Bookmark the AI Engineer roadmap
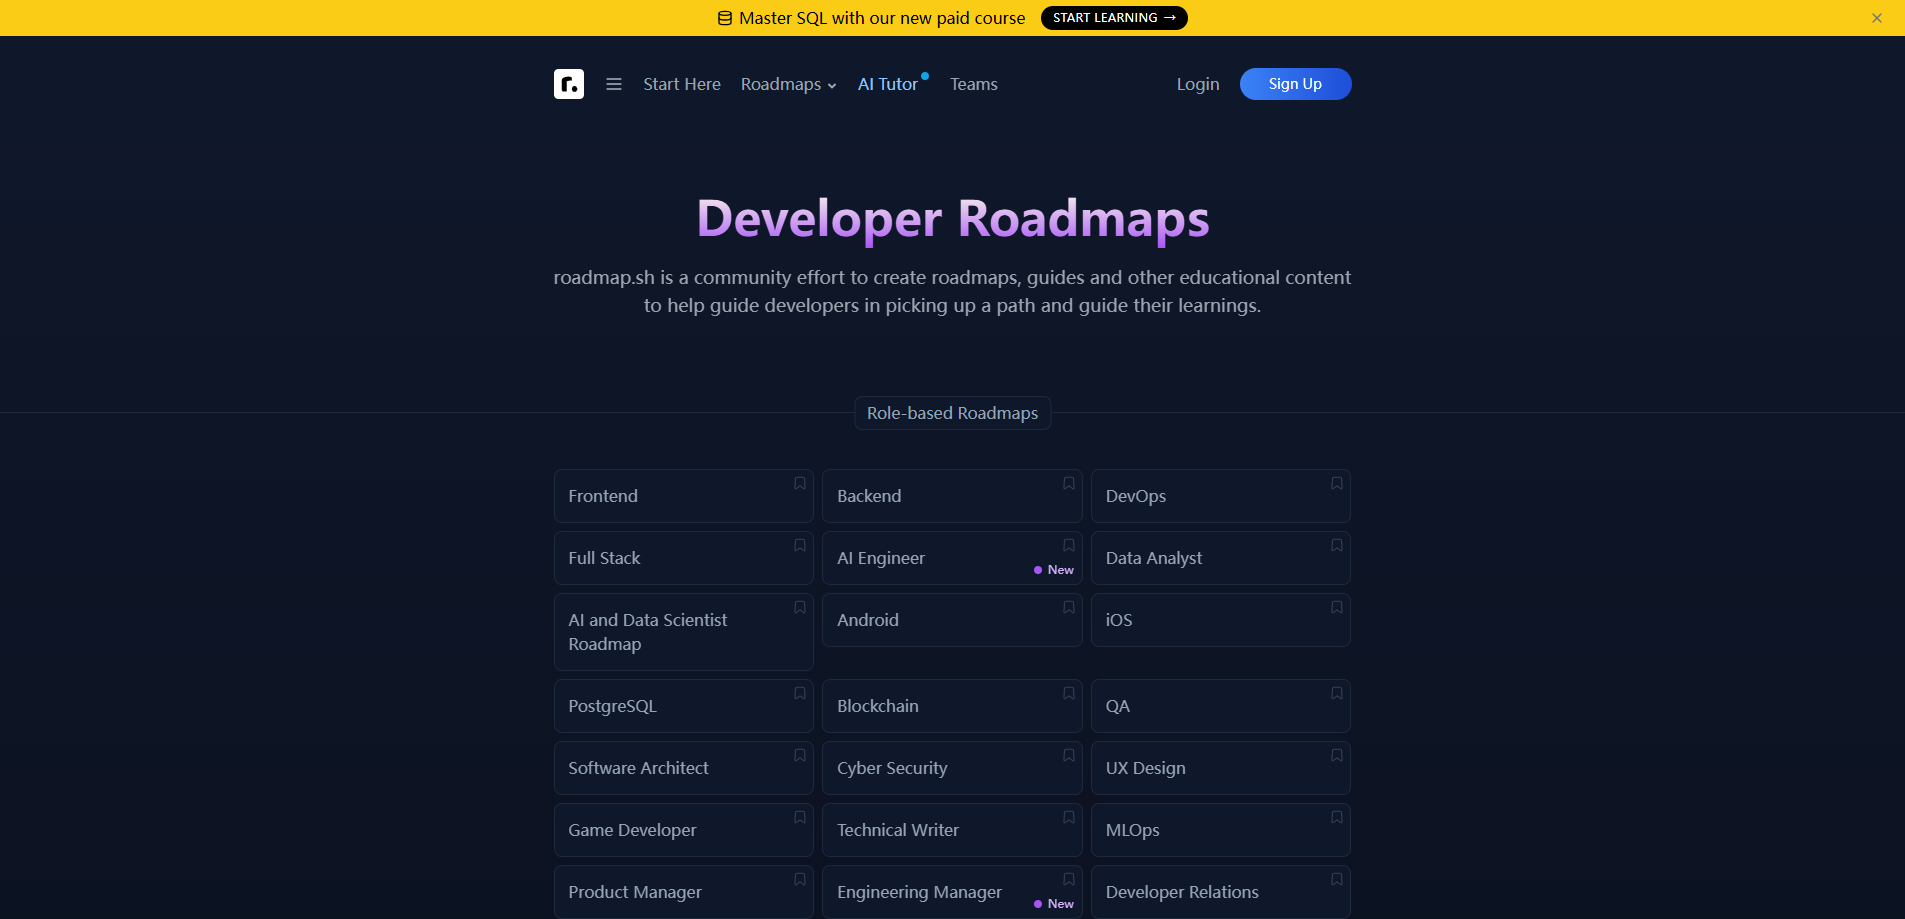 pyautogui.click(x=1068, y=545)
